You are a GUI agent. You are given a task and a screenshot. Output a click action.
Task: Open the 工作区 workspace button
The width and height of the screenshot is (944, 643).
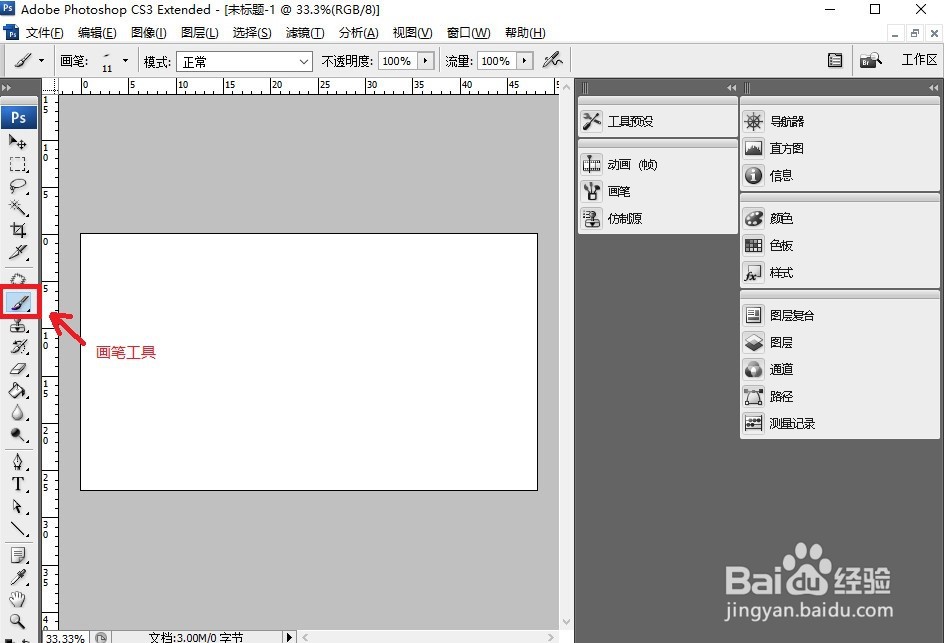(x=919, y=60)
